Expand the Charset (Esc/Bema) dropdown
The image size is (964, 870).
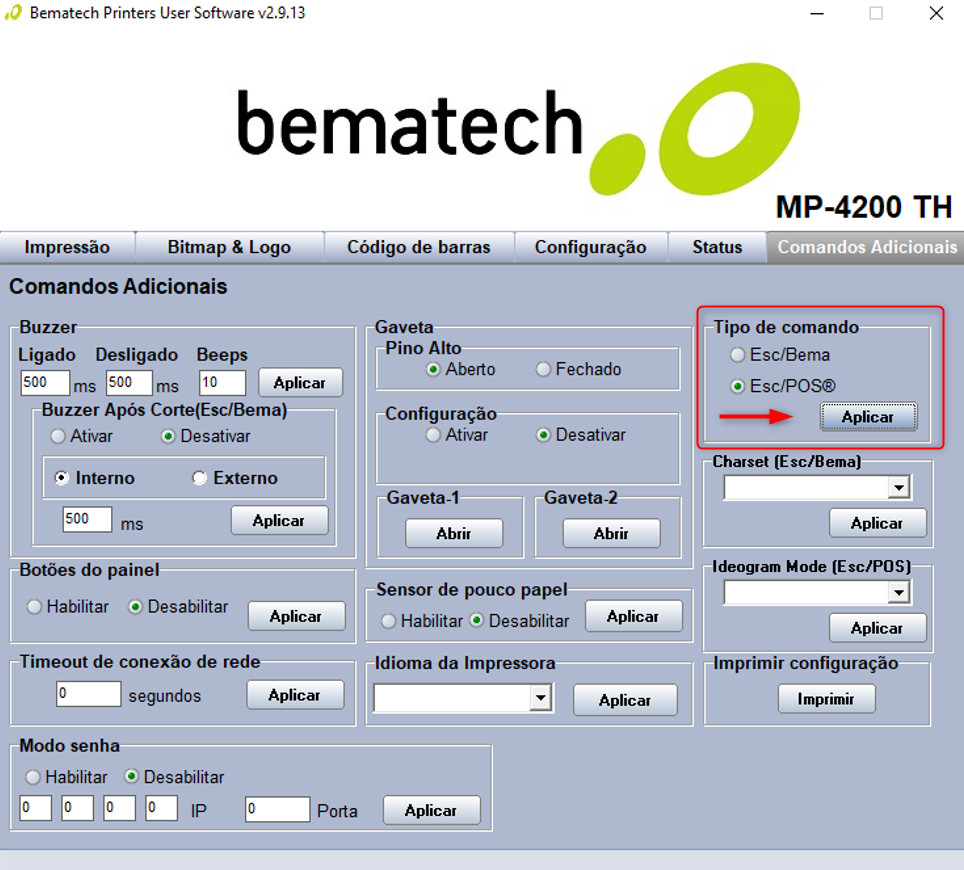click(899, 488)
